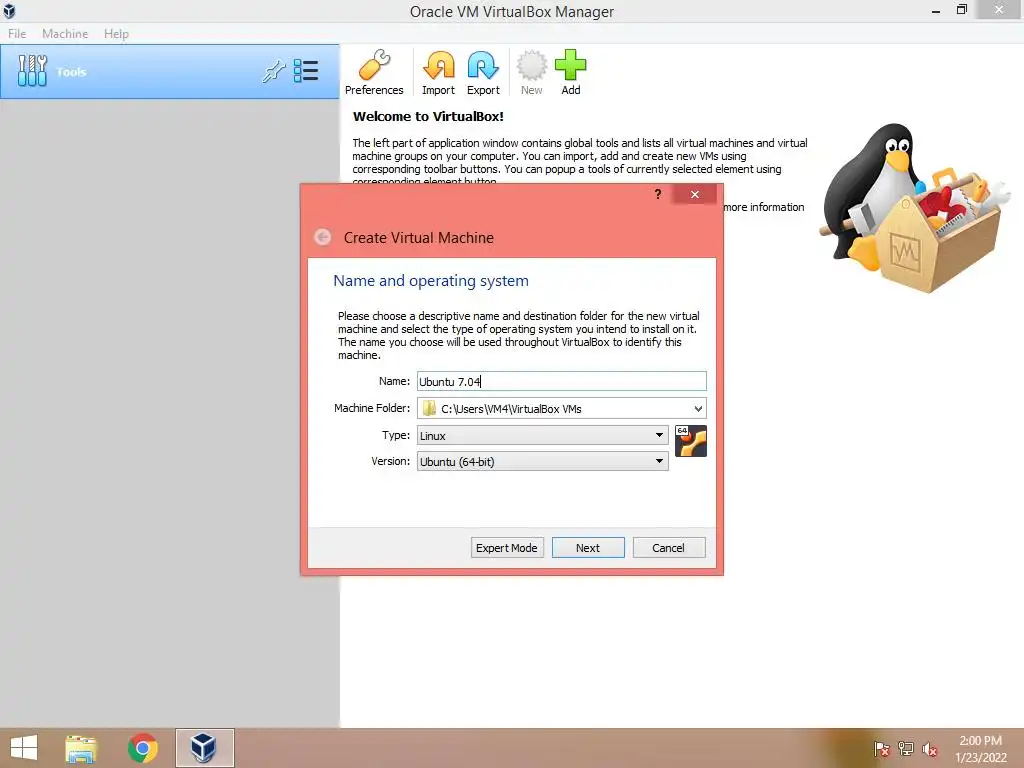Open the Help menu

tap(116, 33)
